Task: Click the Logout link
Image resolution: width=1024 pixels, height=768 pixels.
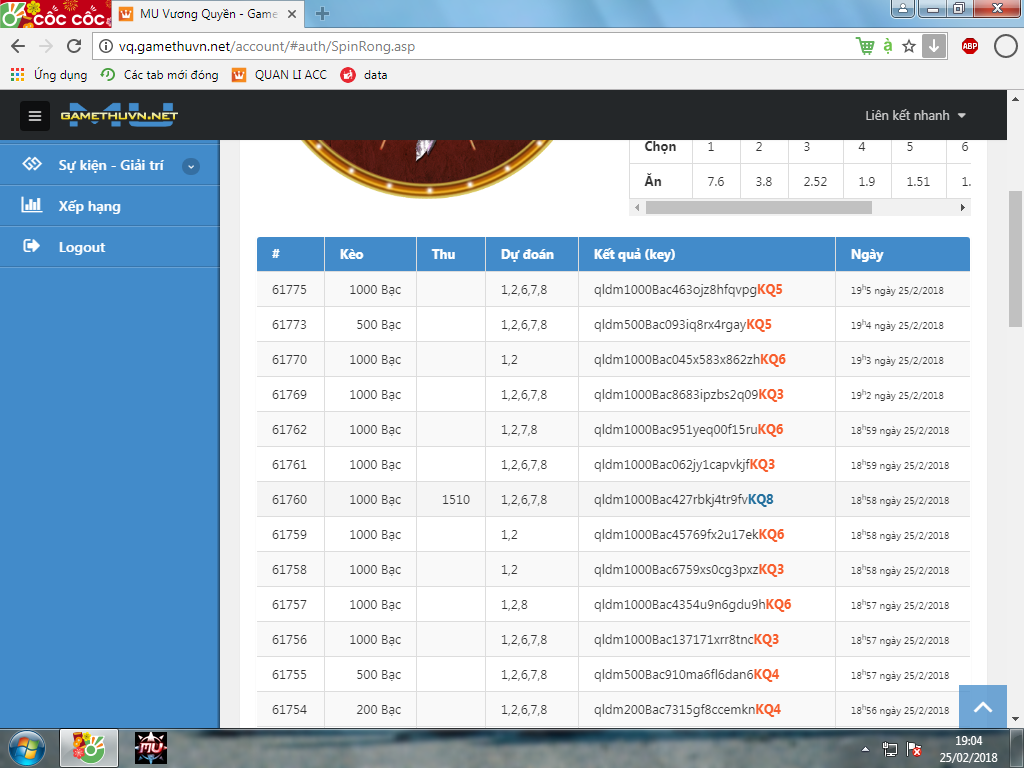Action: click(81, 247)
